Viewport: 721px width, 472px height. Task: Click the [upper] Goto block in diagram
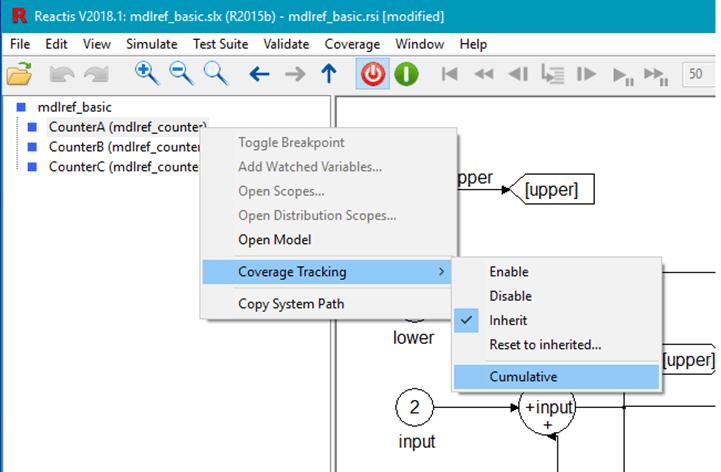coord(551,189)
